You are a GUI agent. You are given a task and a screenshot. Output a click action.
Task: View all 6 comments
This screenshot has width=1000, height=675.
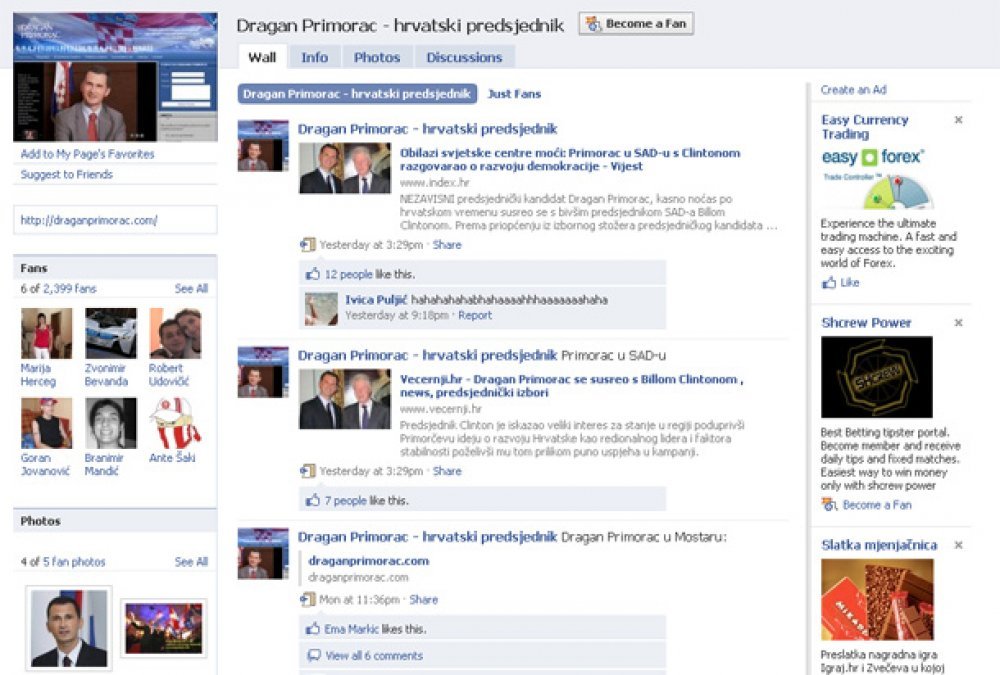pos(374,655)
